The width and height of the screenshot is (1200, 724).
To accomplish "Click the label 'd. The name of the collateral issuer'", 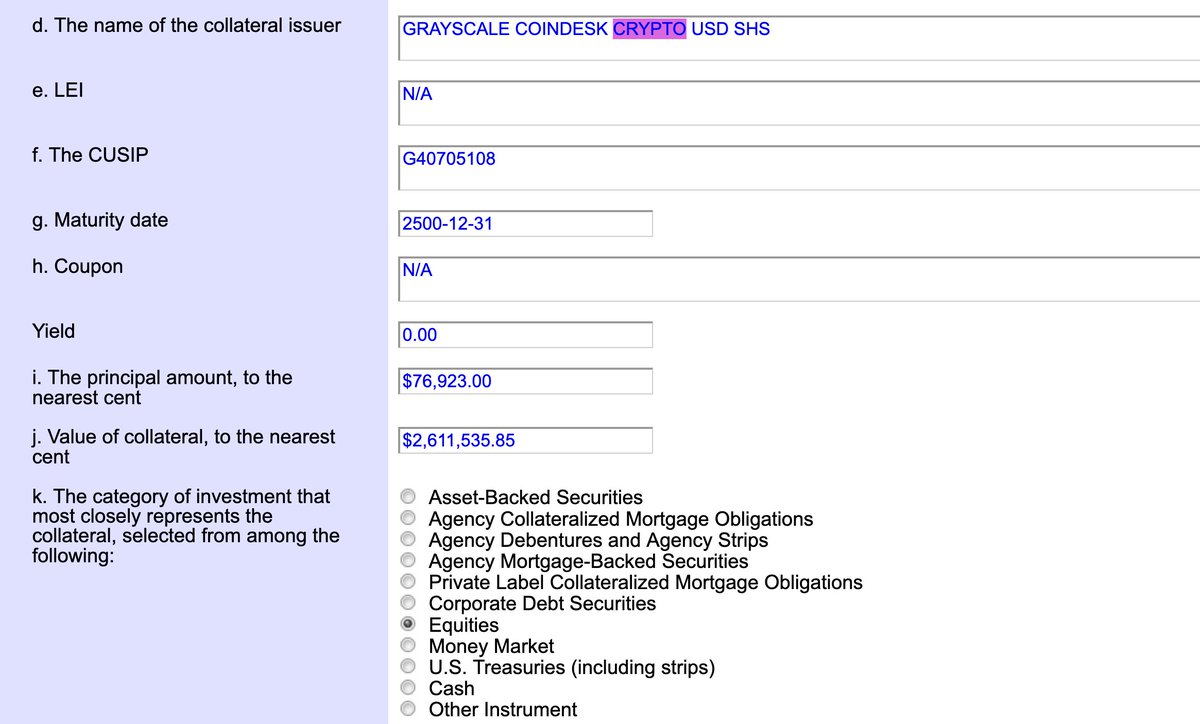I will click(186, 26).
